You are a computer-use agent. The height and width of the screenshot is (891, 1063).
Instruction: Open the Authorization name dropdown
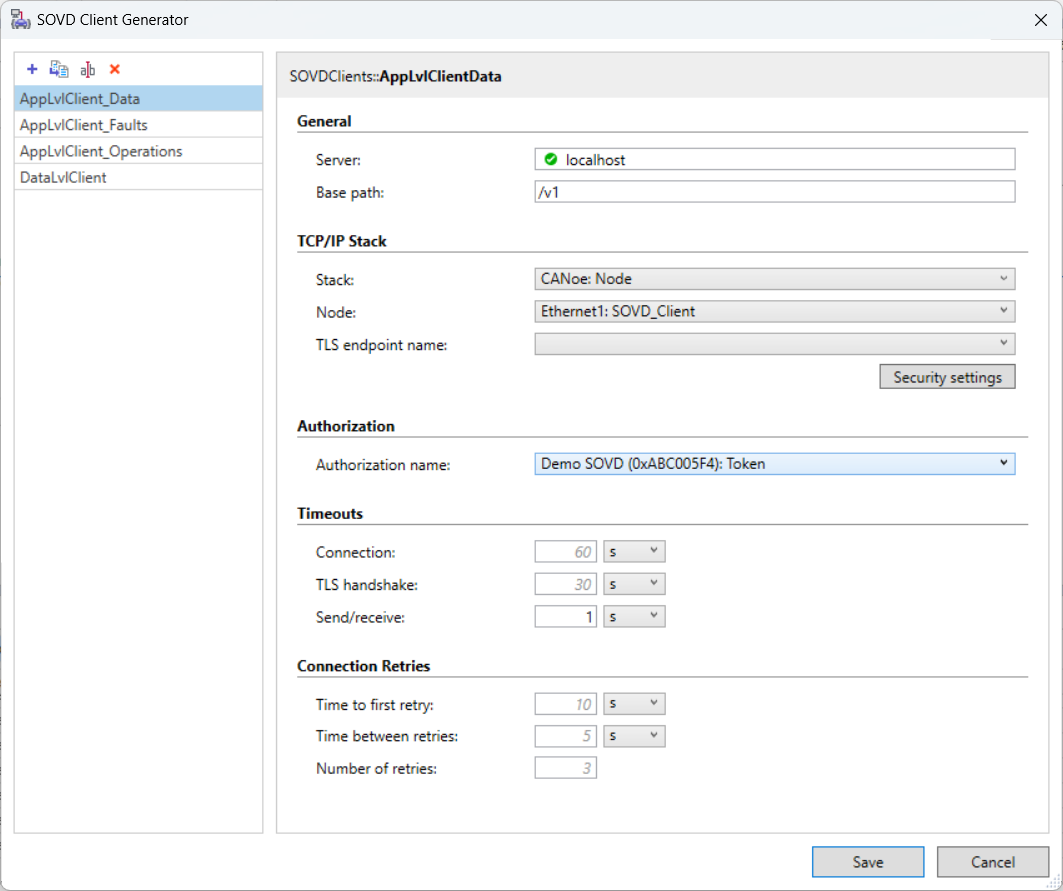coord(775,464)
